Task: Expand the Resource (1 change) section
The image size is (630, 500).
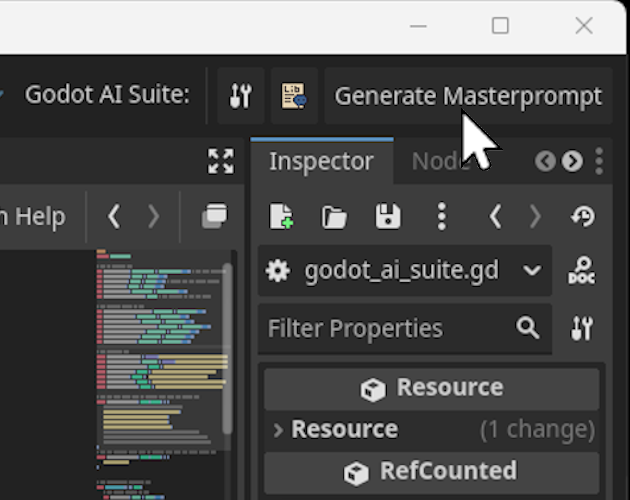Action: (x=432, y=429)
